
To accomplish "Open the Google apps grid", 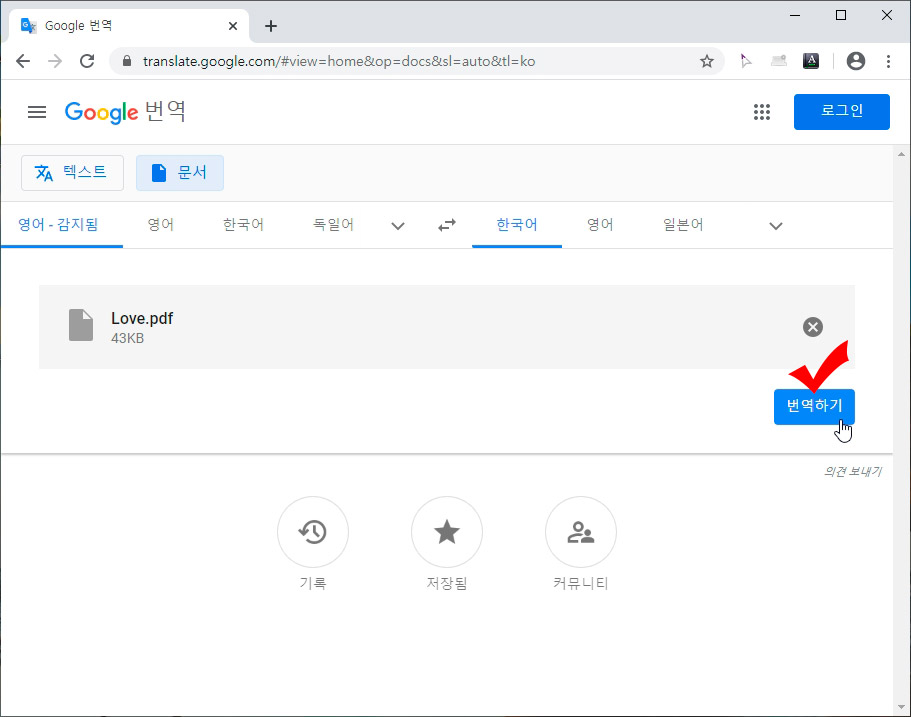I will 762,112.
